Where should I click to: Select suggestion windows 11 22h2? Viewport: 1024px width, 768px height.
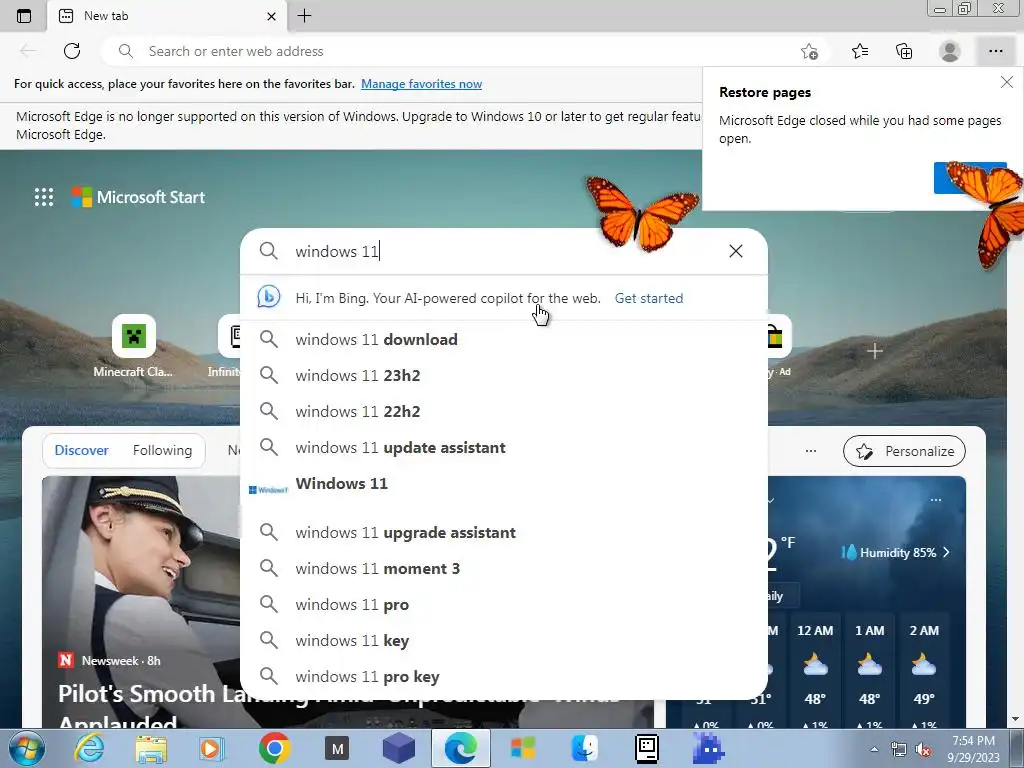504,411
